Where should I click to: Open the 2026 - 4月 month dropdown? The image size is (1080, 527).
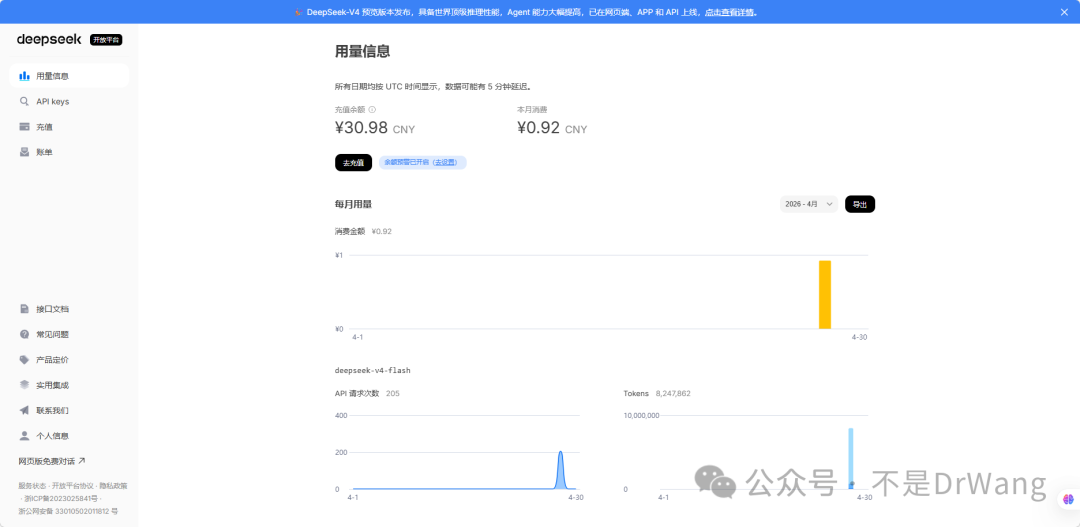[x=809, y=205]
